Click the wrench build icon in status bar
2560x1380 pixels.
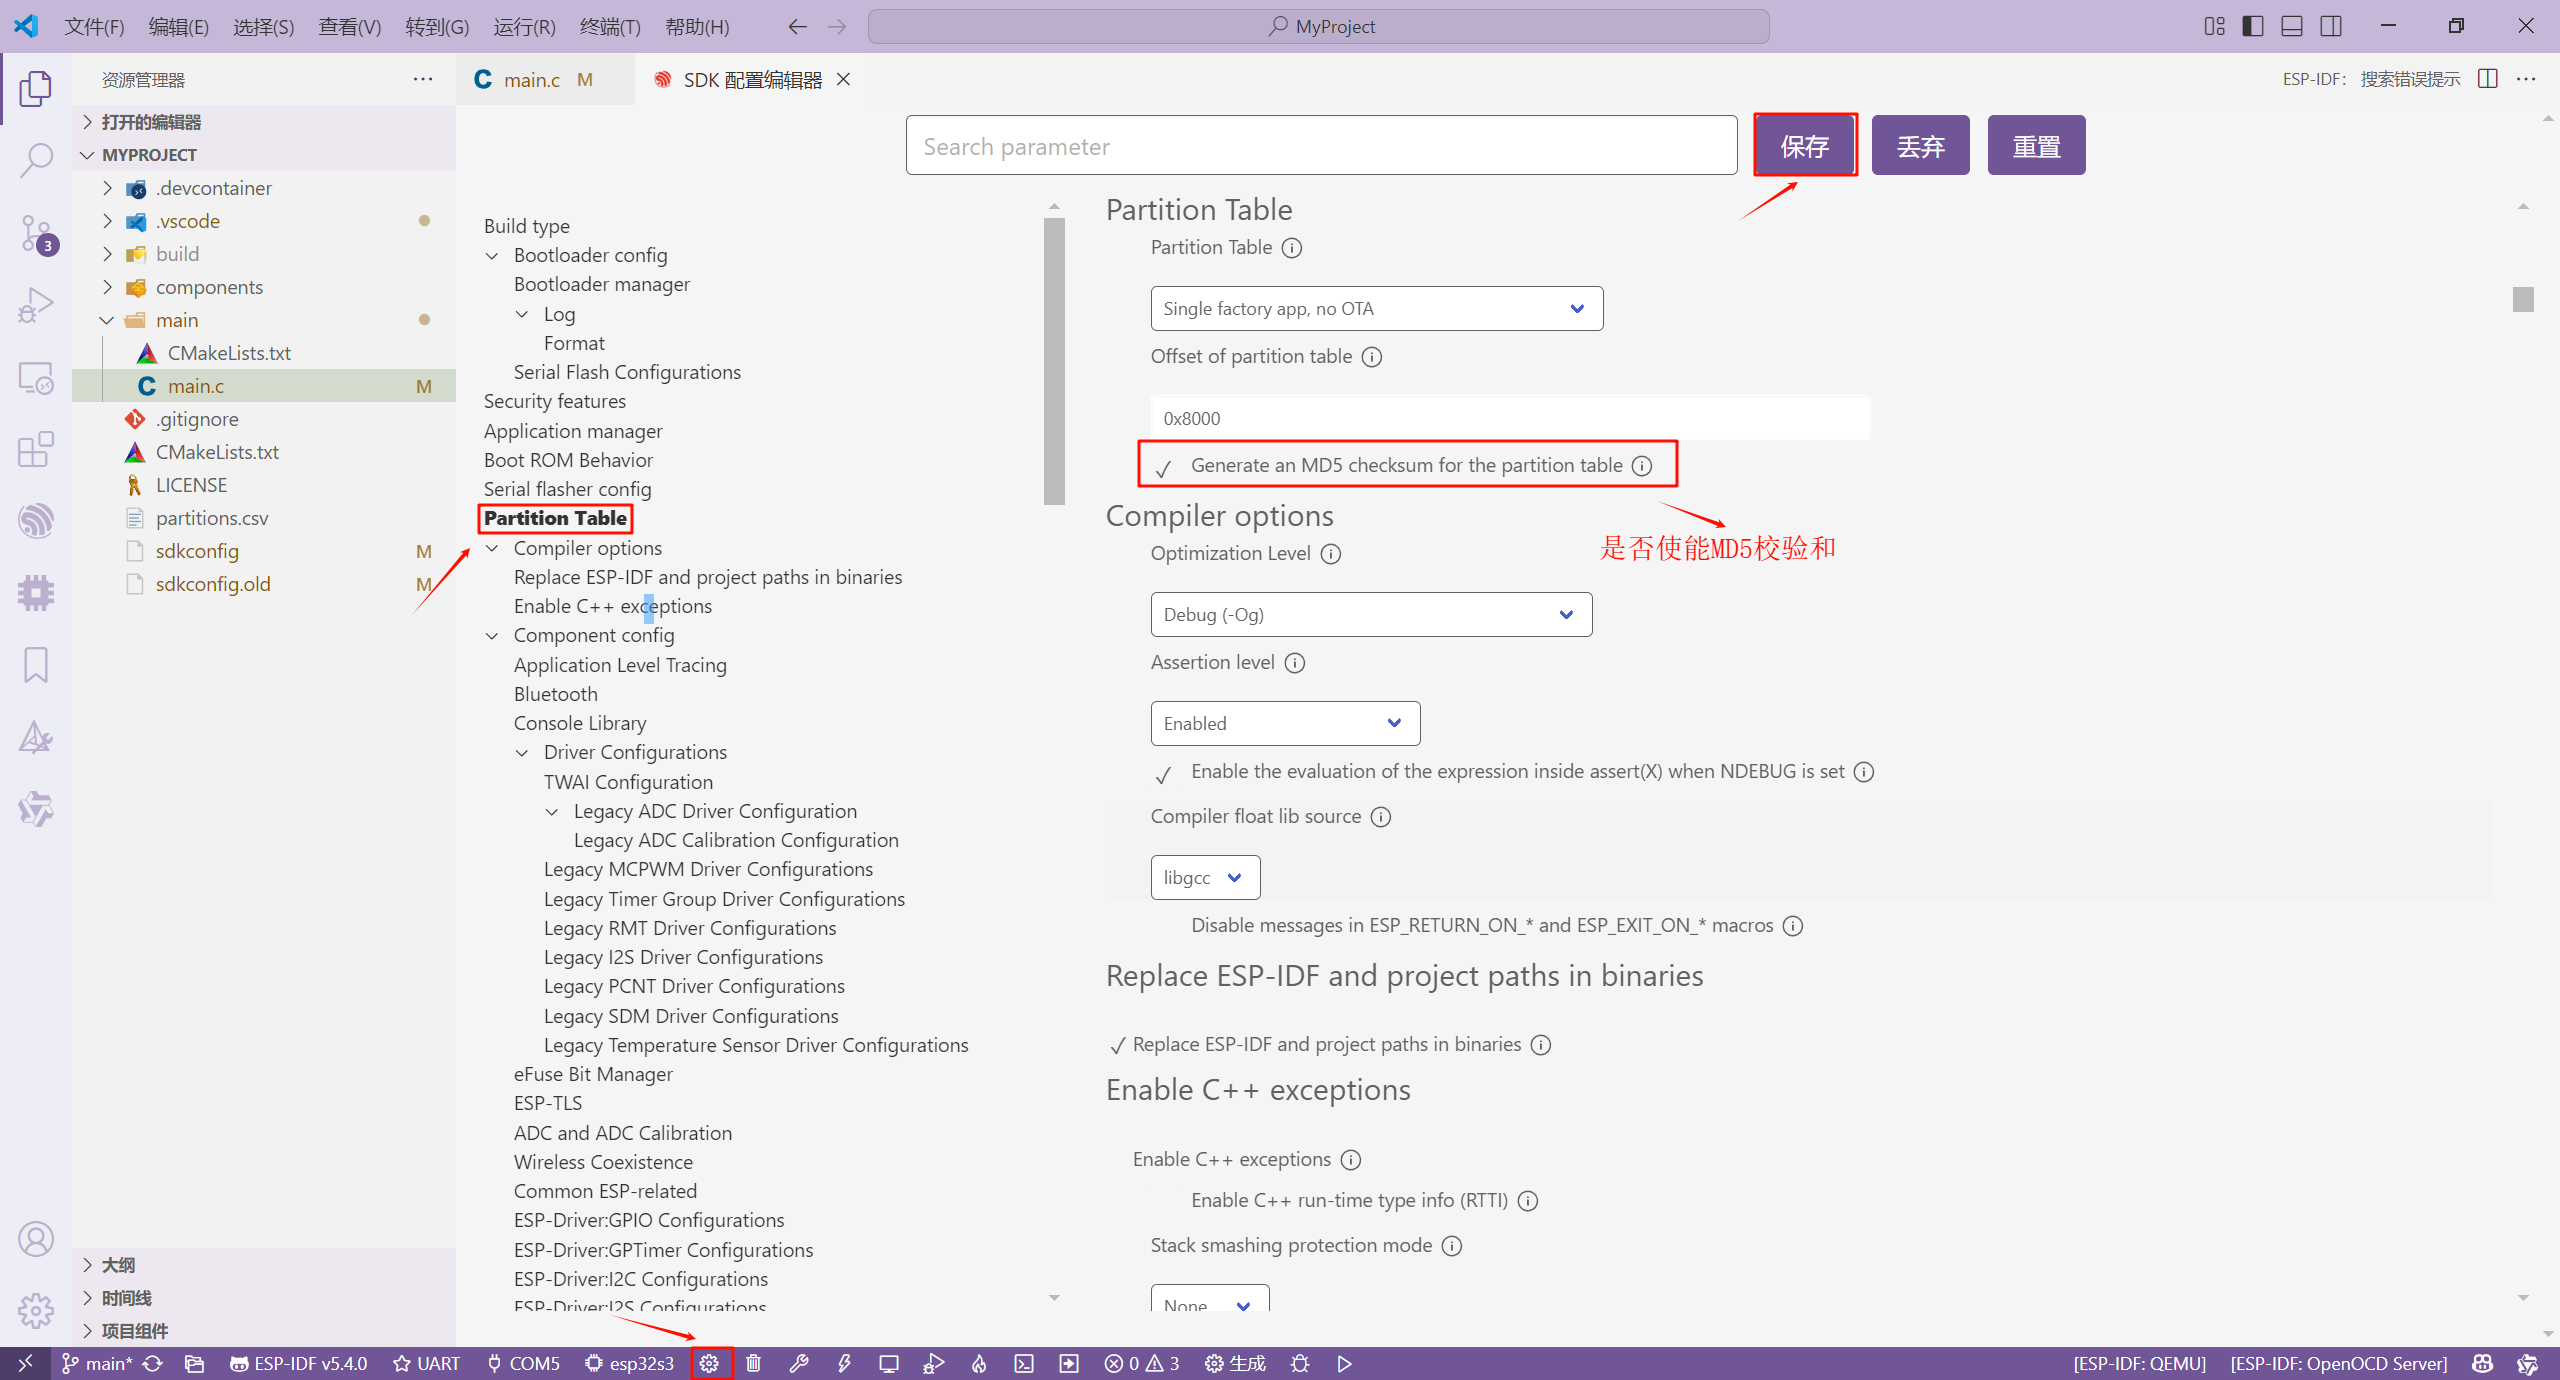pyautogui.click(x=798, y=1363)
